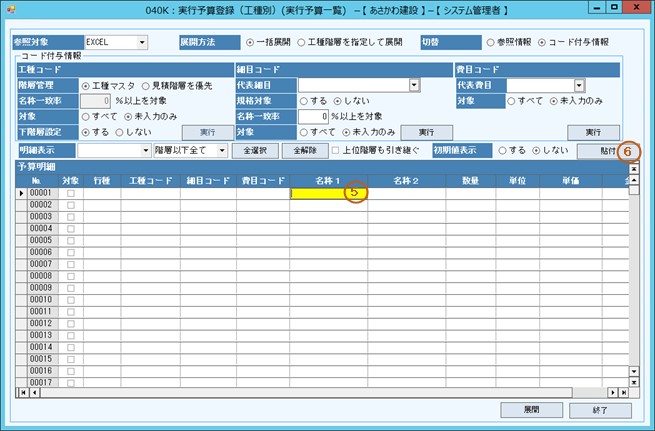Expand the 代表細目 combo box
655x431 pixels.
click(413, 86)
